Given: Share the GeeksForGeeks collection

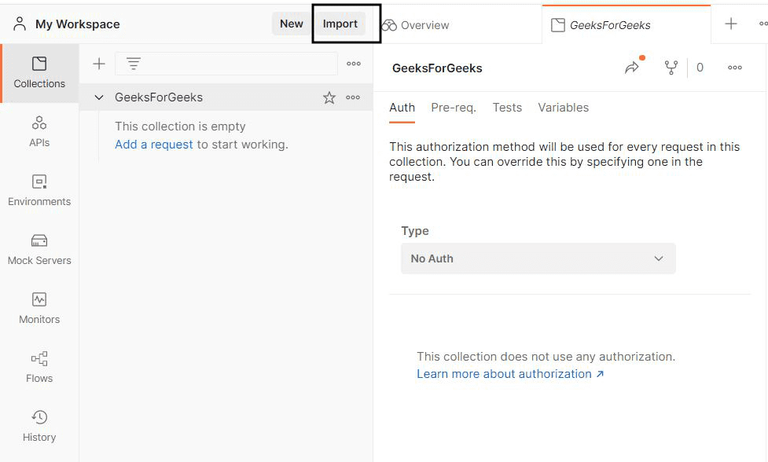Looking at the screenshot, I should (632, 68).
